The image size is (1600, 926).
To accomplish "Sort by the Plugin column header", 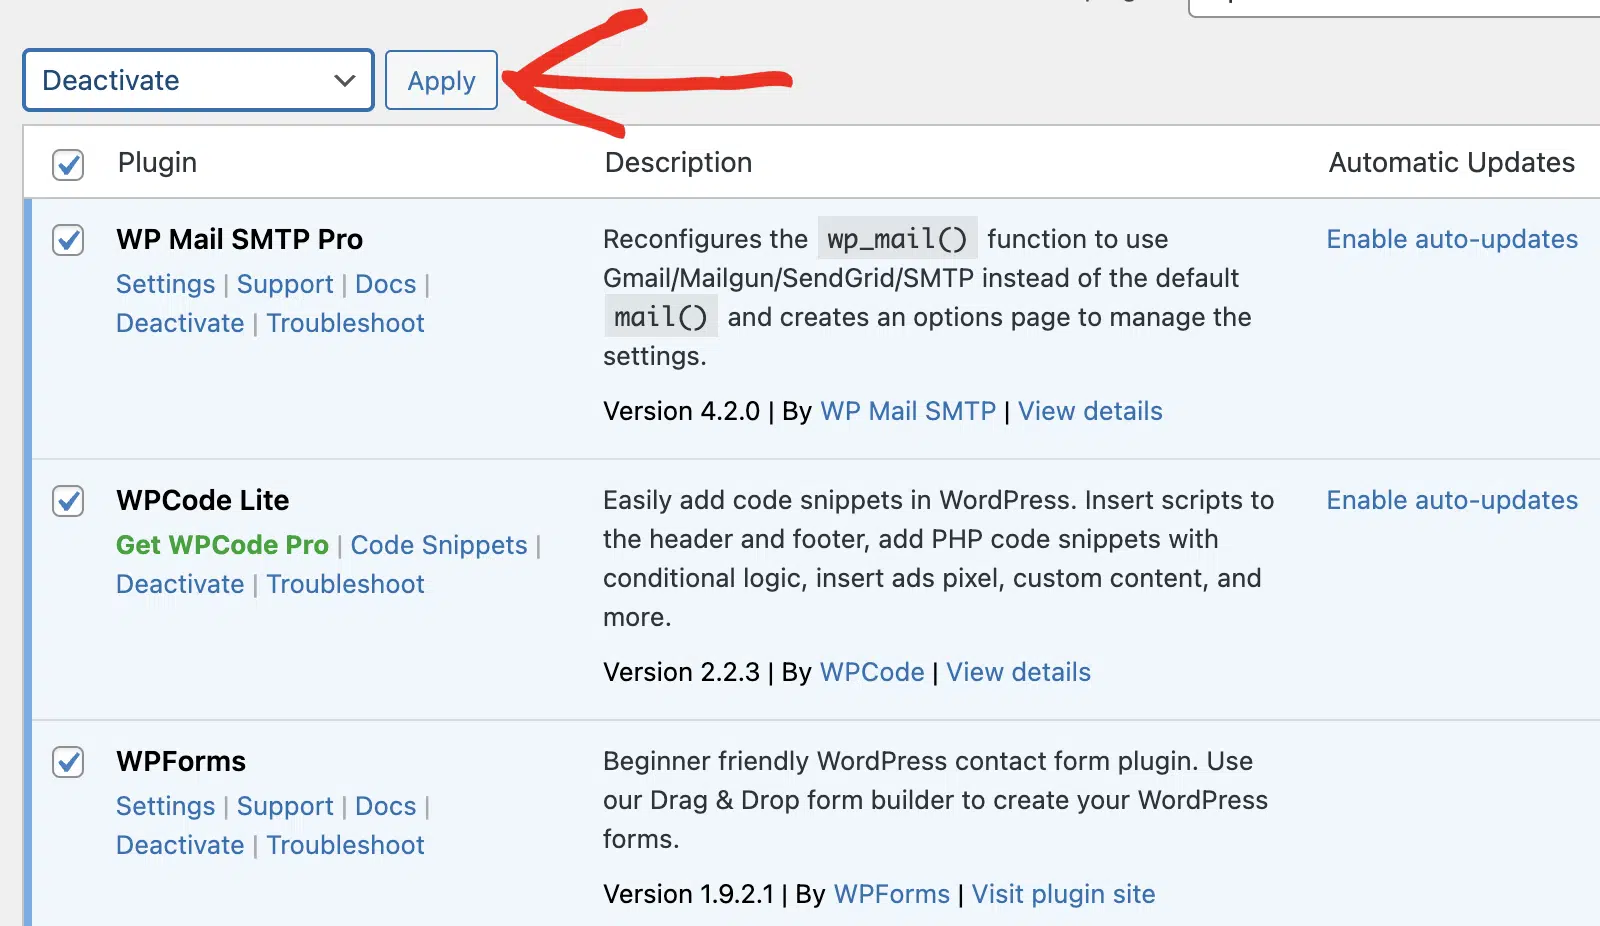I will pyautogui.click(x=157, y=162).
